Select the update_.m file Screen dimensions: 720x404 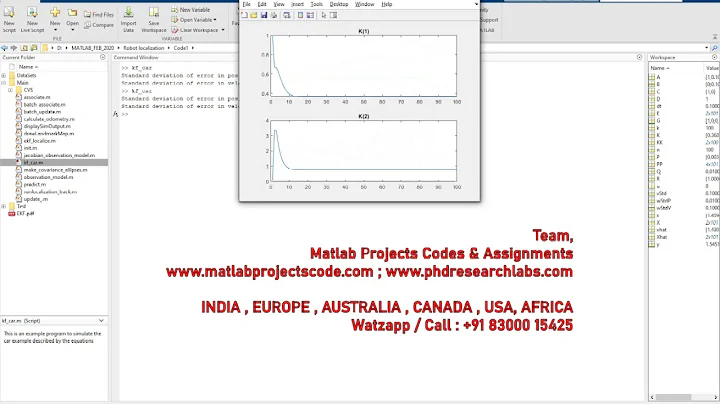point(35,199)
